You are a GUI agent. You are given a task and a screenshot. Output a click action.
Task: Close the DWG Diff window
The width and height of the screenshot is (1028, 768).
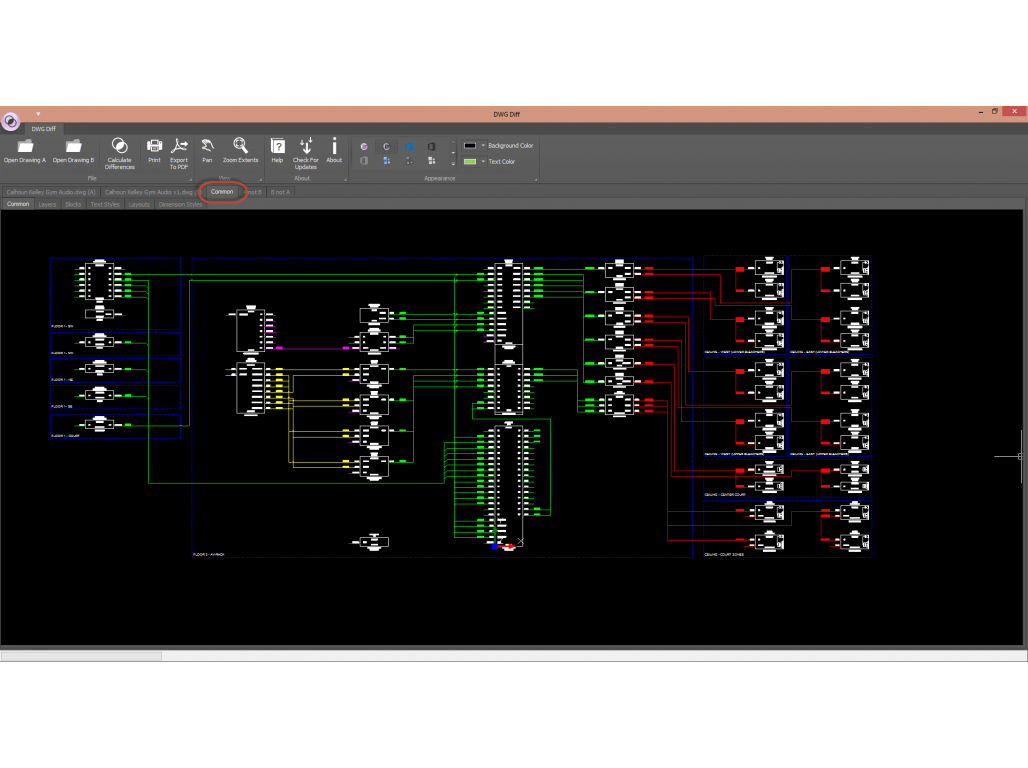click(x=1014, y=111)
